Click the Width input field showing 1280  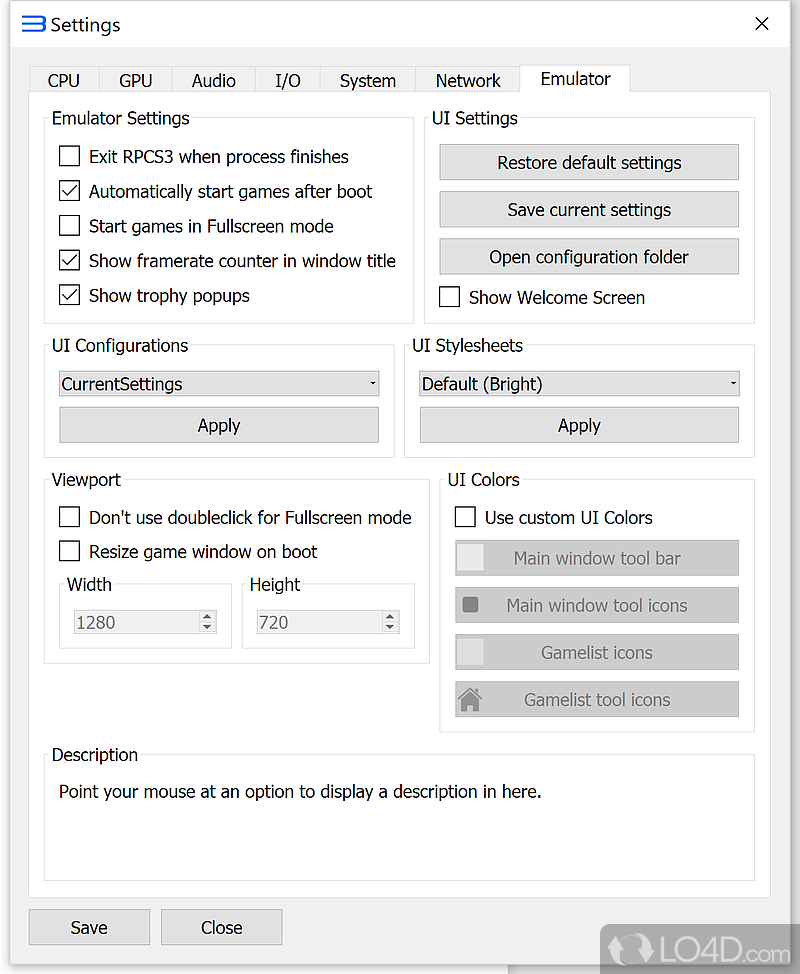137,622
